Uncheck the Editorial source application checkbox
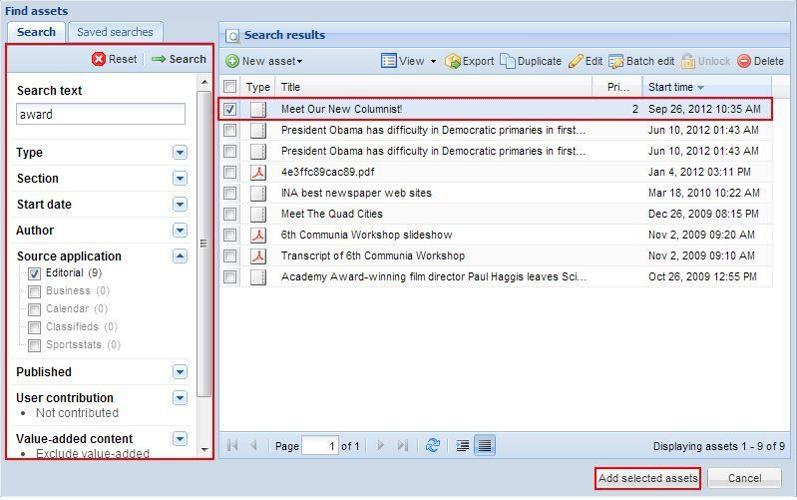Viewport: 797px width, 500px height. point(34,273)
